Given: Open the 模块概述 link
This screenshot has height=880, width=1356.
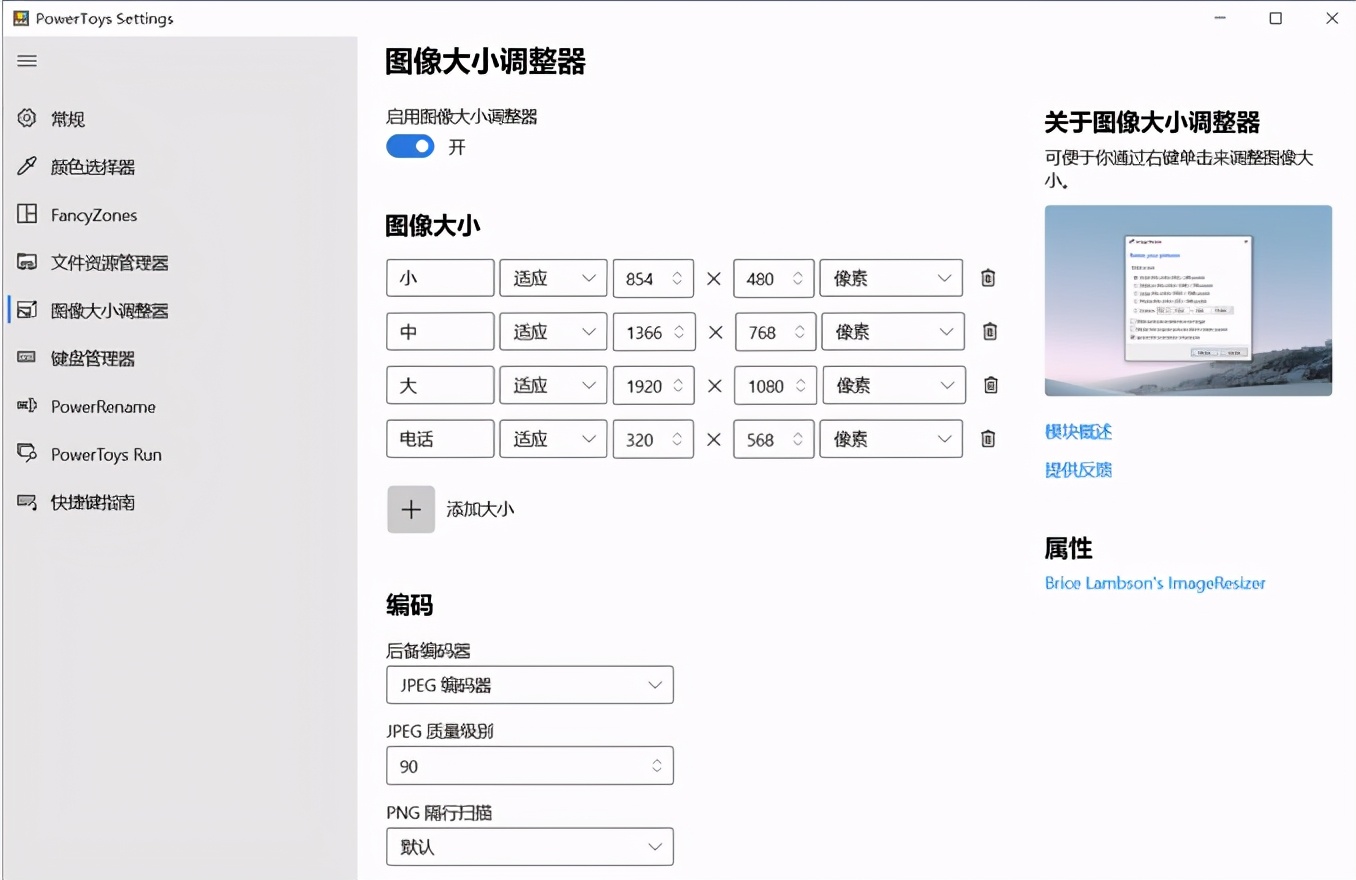Looking at the screenshot, I should pos(1078,431).
